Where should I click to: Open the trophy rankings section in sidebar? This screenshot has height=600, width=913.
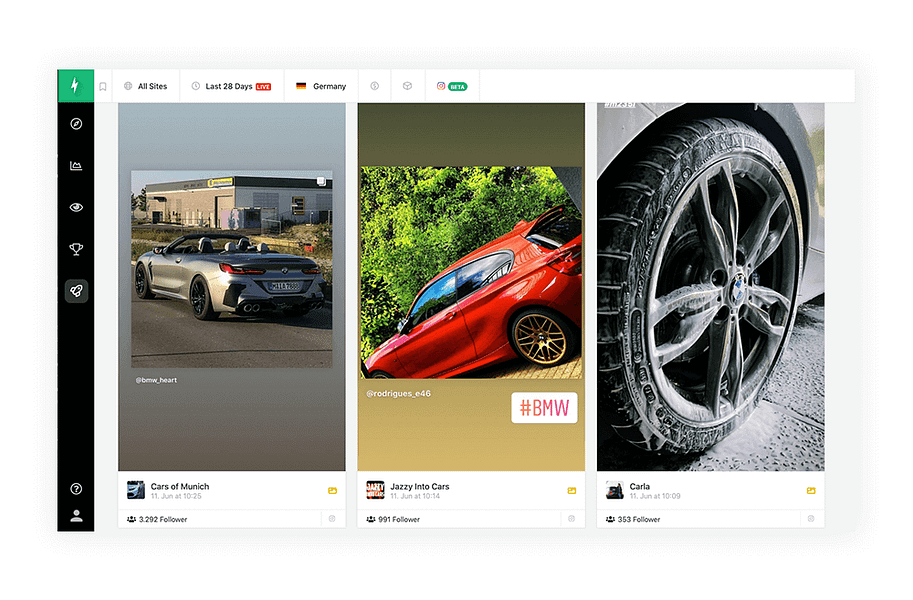pos(76,249)
